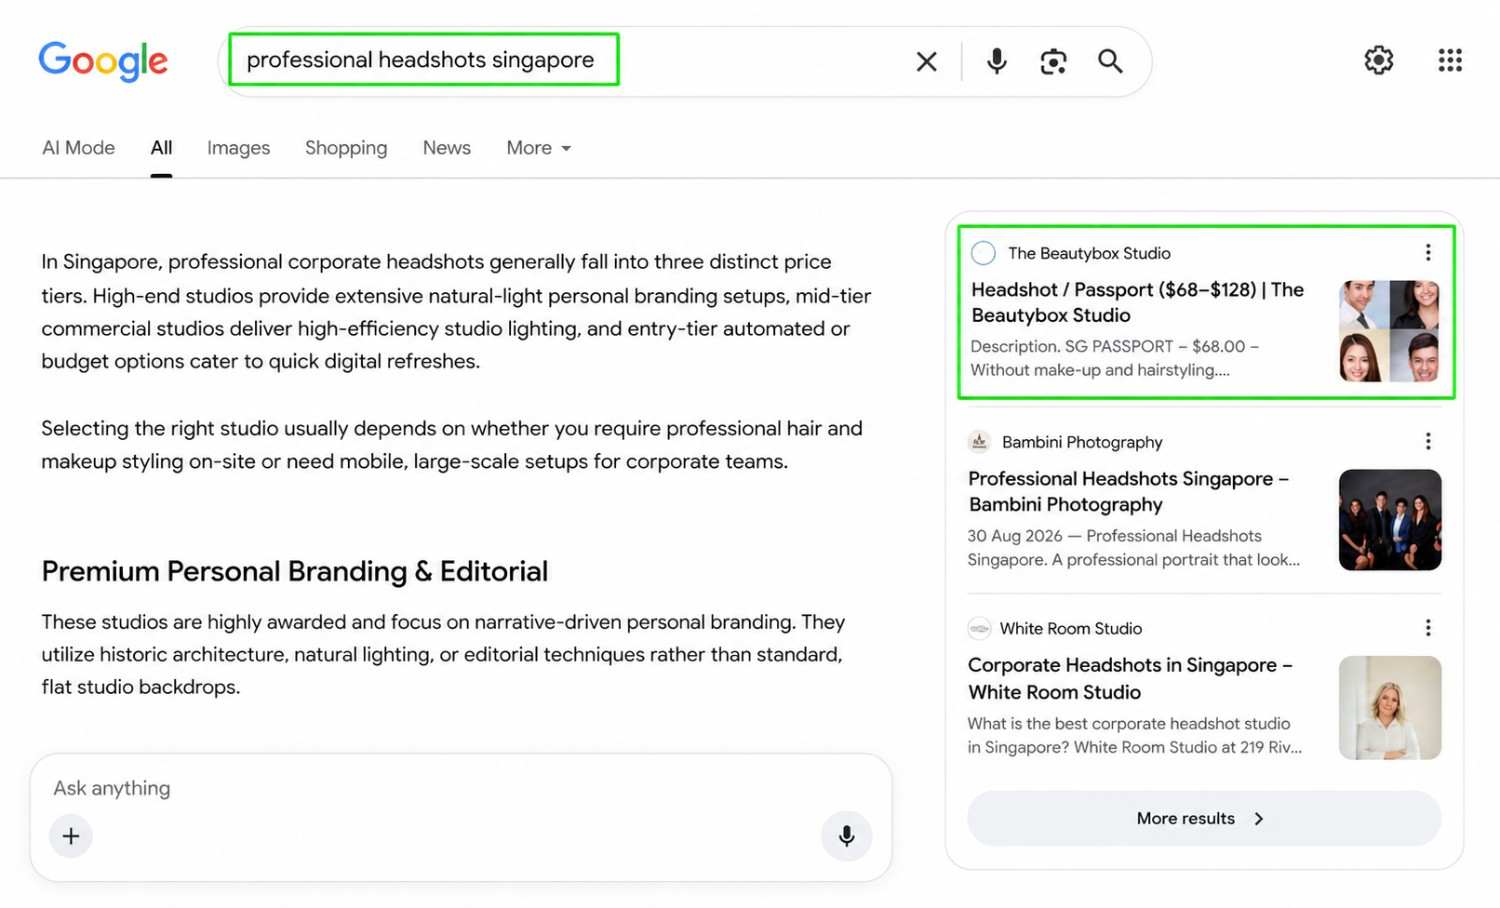1500x908 pixels.
Task: Click 'Bambini Photography' source name
Action: [x=1082, y=442]
